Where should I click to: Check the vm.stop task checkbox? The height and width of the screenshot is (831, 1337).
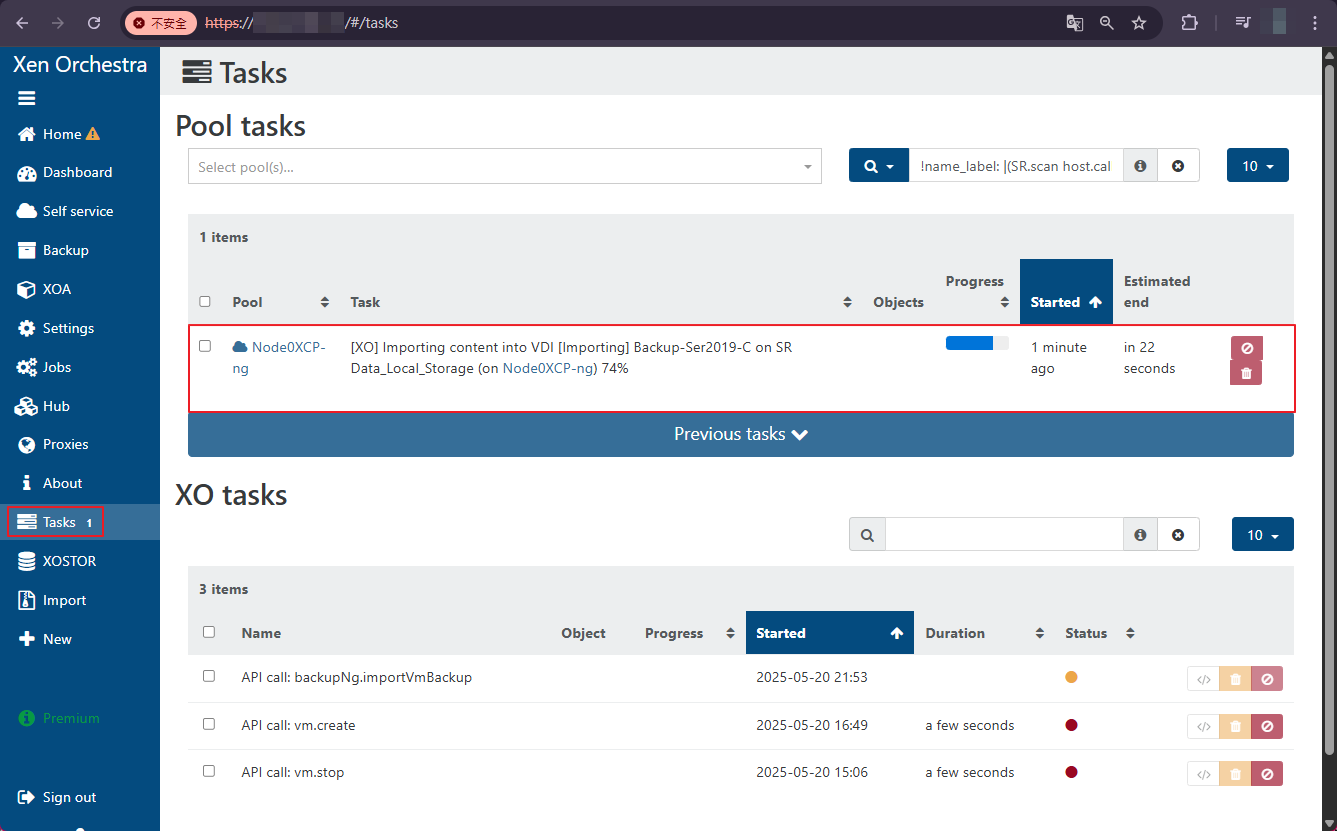click(209, 771)
